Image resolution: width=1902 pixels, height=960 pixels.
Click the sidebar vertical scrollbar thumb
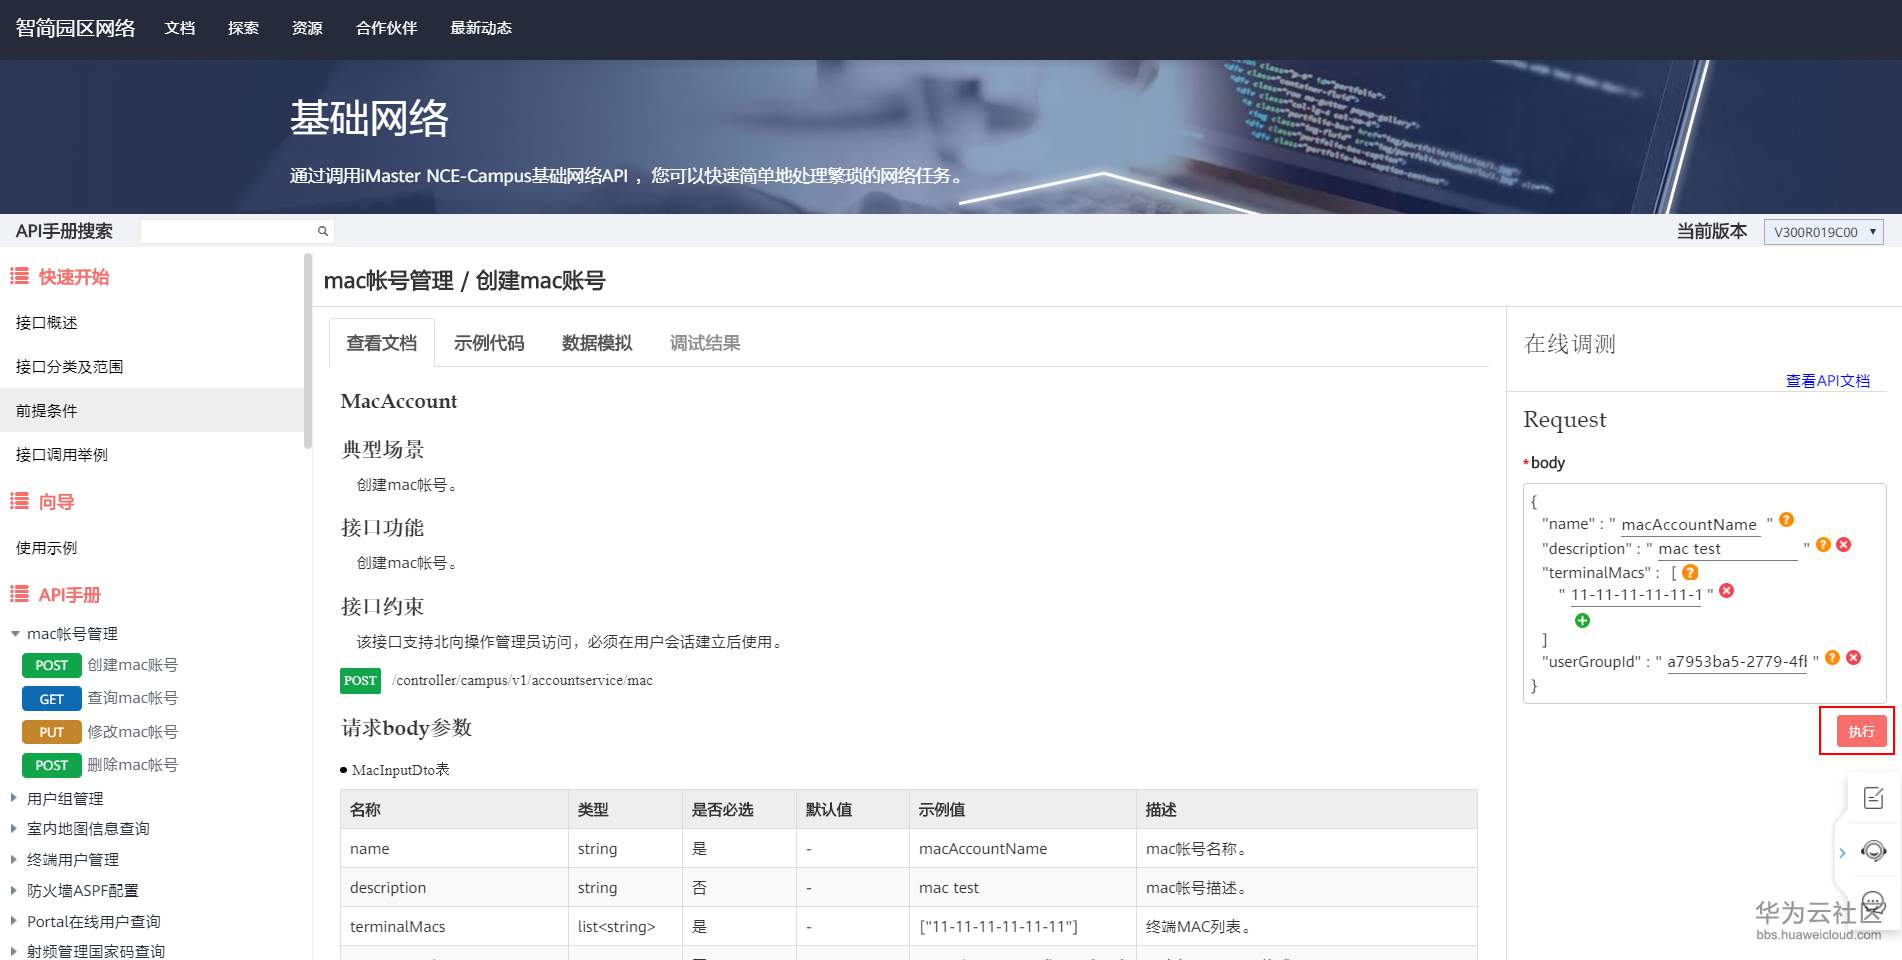coord(308,350)
